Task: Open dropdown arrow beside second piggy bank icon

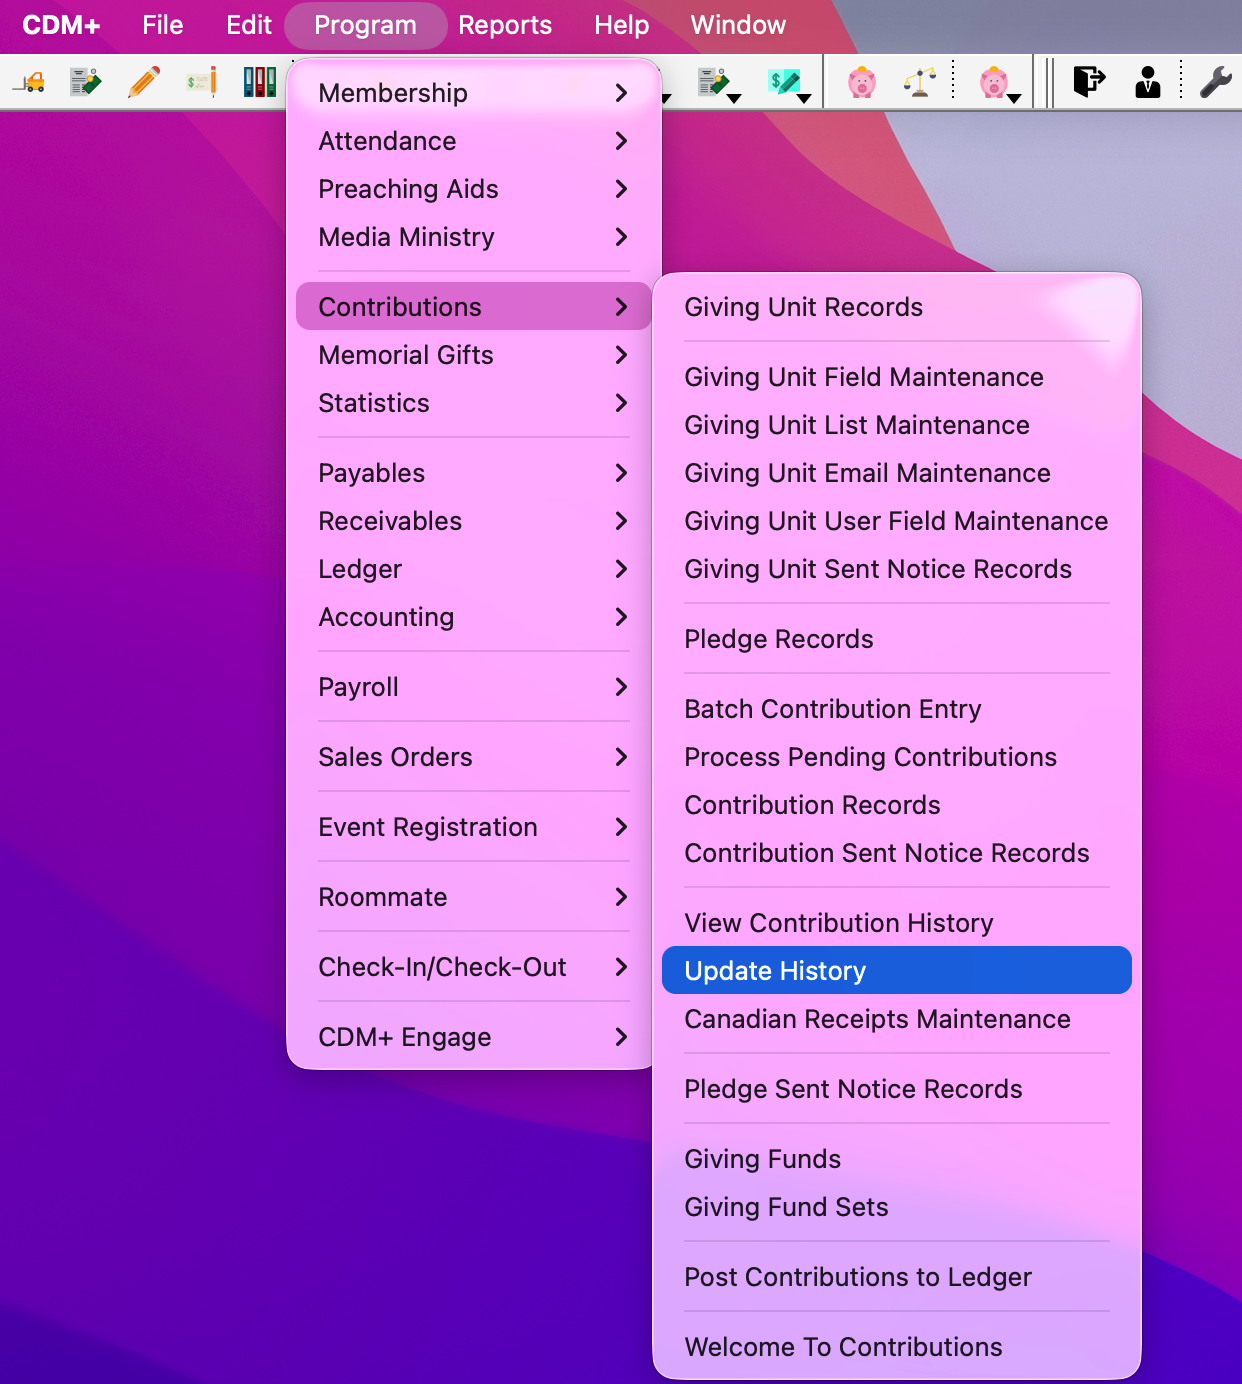Action: pyautogui.click(x=1015, y=98)
